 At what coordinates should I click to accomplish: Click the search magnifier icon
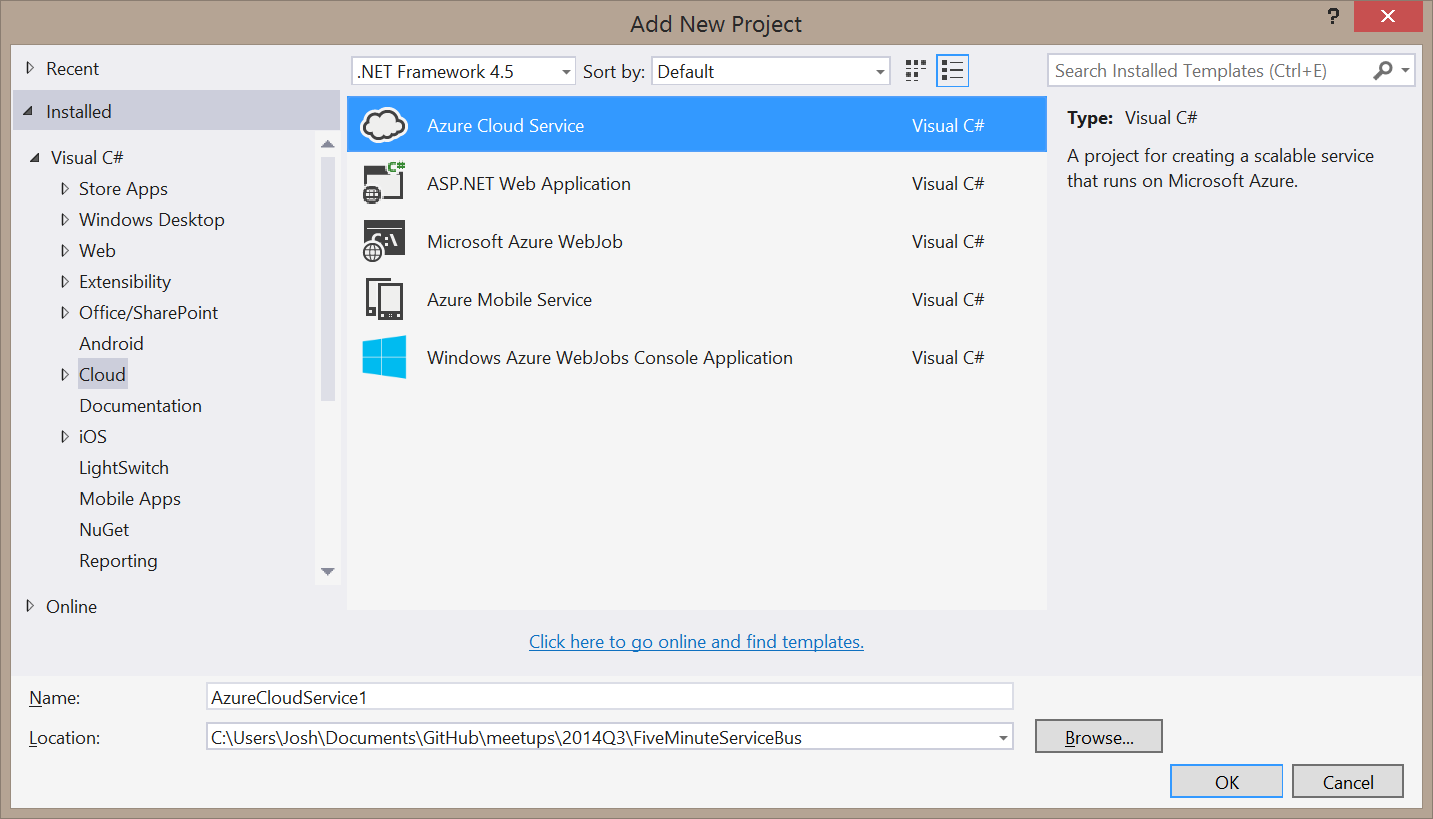pyautogui.click(x=1383, y=71)
